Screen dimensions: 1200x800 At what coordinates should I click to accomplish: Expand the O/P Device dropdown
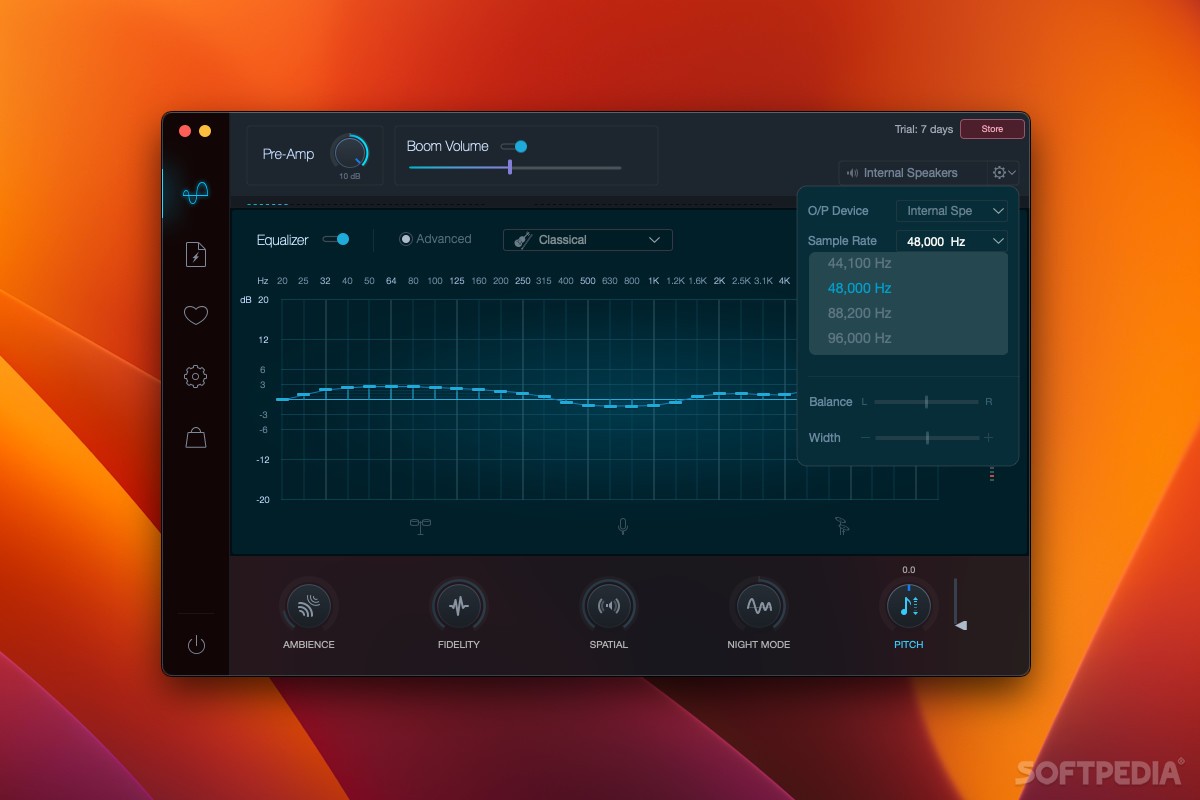[x=952, y=210]
